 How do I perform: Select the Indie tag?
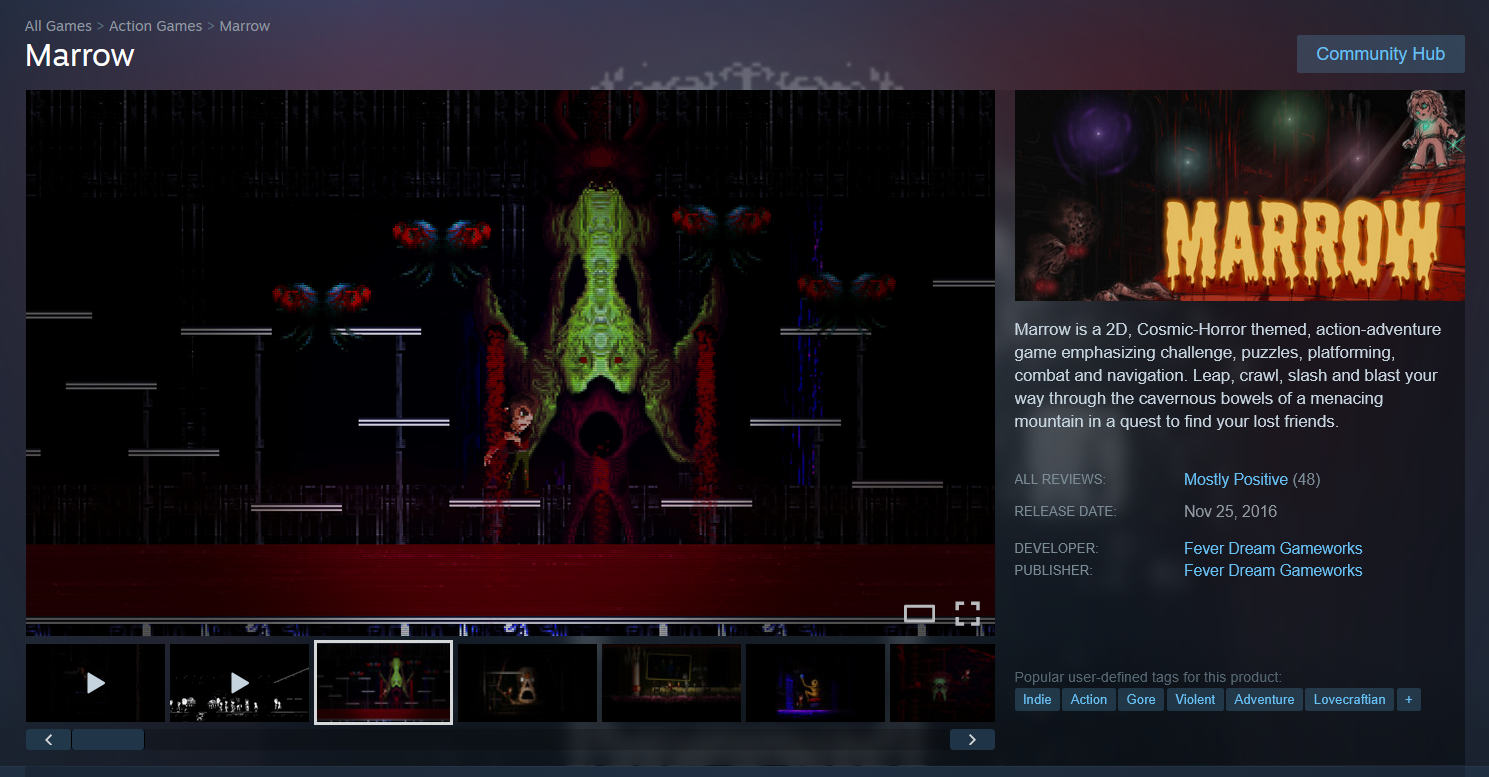coord(1037,700)
